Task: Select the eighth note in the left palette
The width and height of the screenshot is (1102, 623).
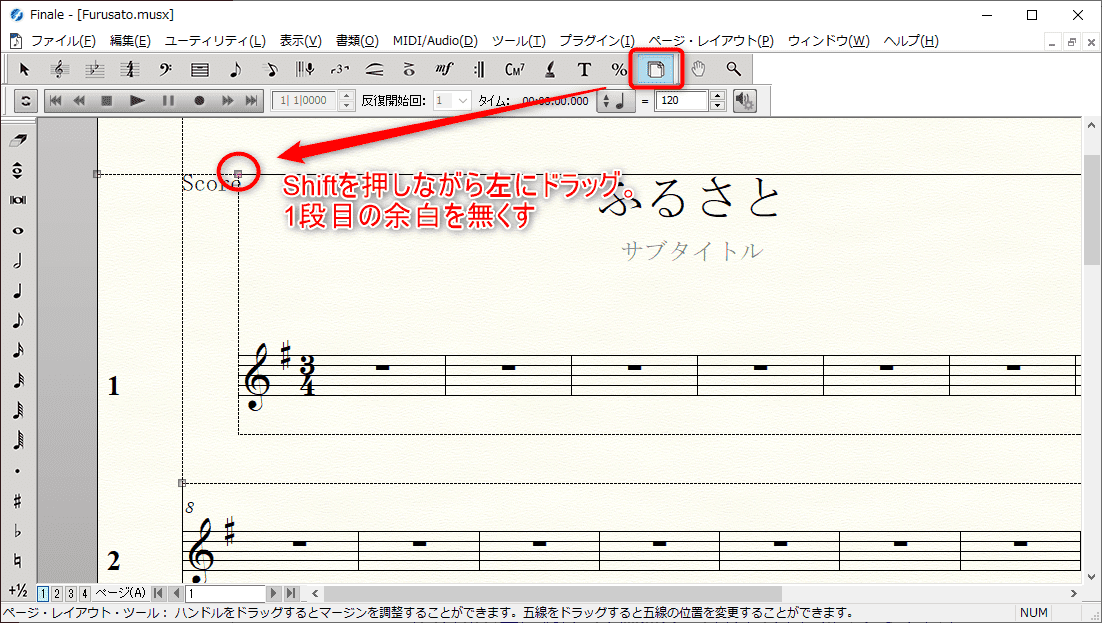Action: pos(18,320)
